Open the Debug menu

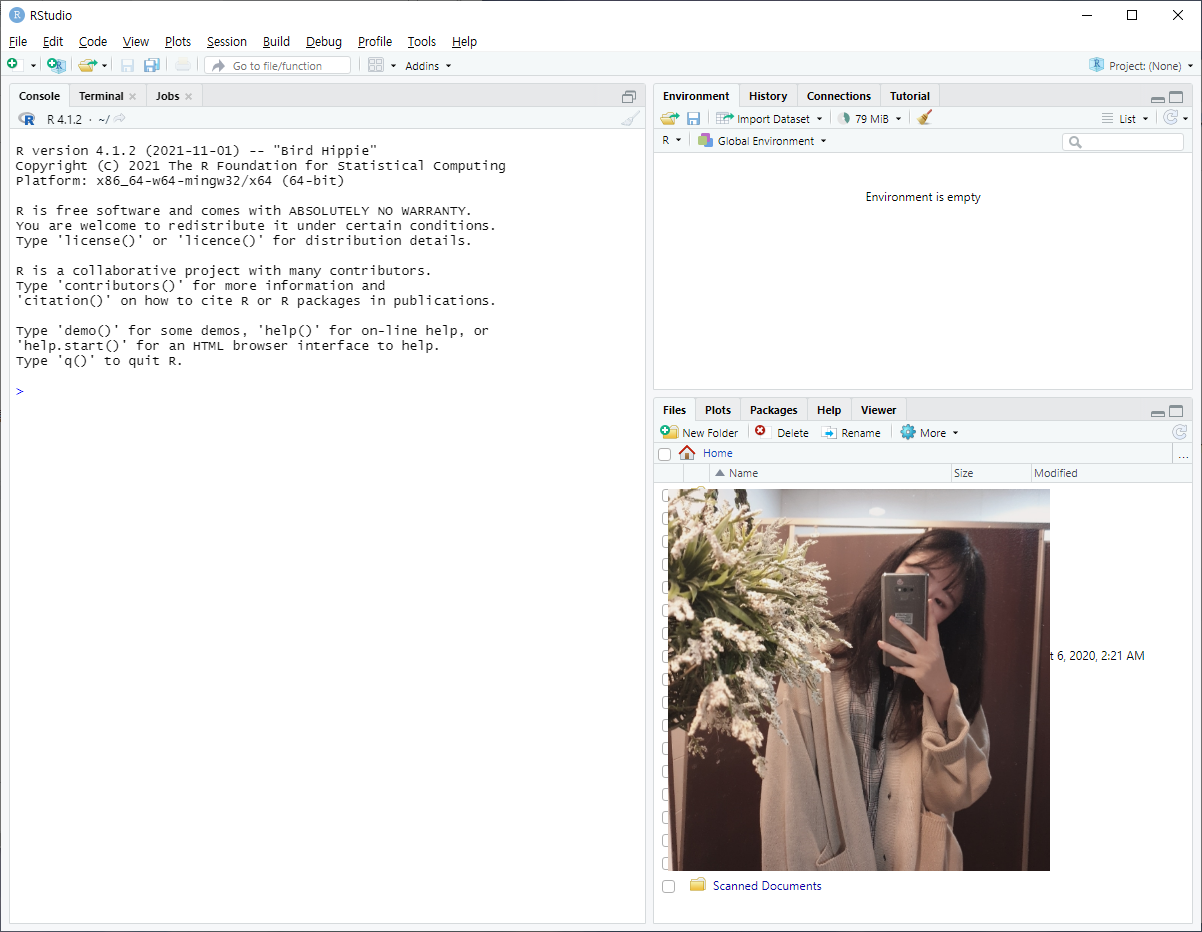pyautogui.click(x=324, y=42)
